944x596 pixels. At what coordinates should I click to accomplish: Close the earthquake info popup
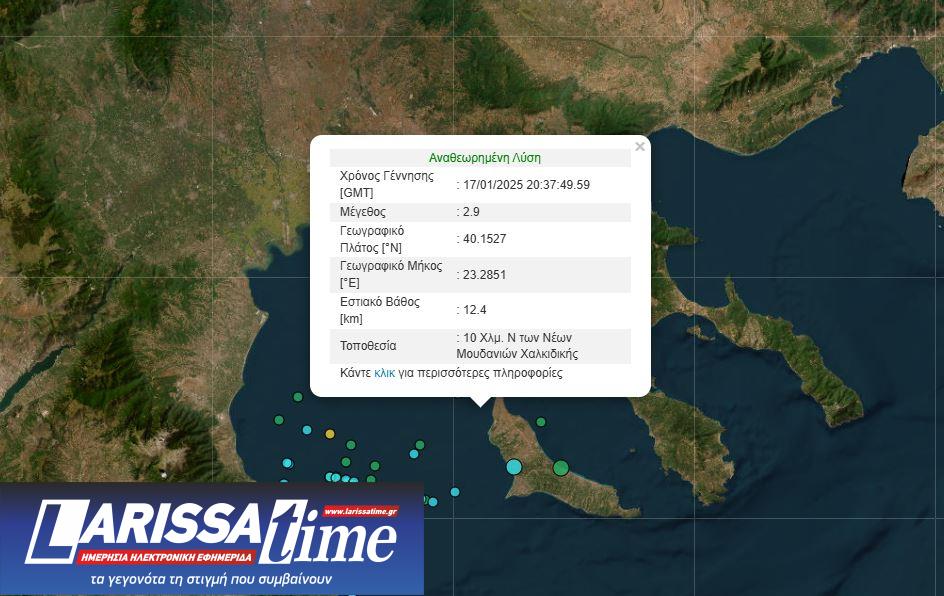pos(640,147)
